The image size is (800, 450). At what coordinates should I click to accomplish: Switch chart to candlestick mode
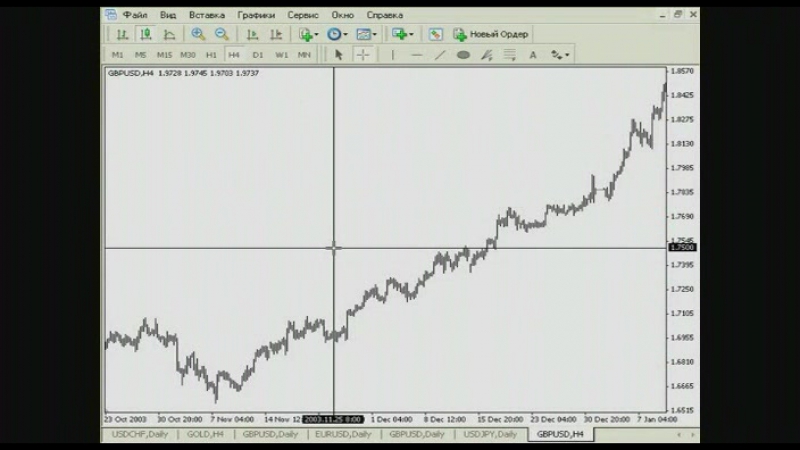[145, 34]
